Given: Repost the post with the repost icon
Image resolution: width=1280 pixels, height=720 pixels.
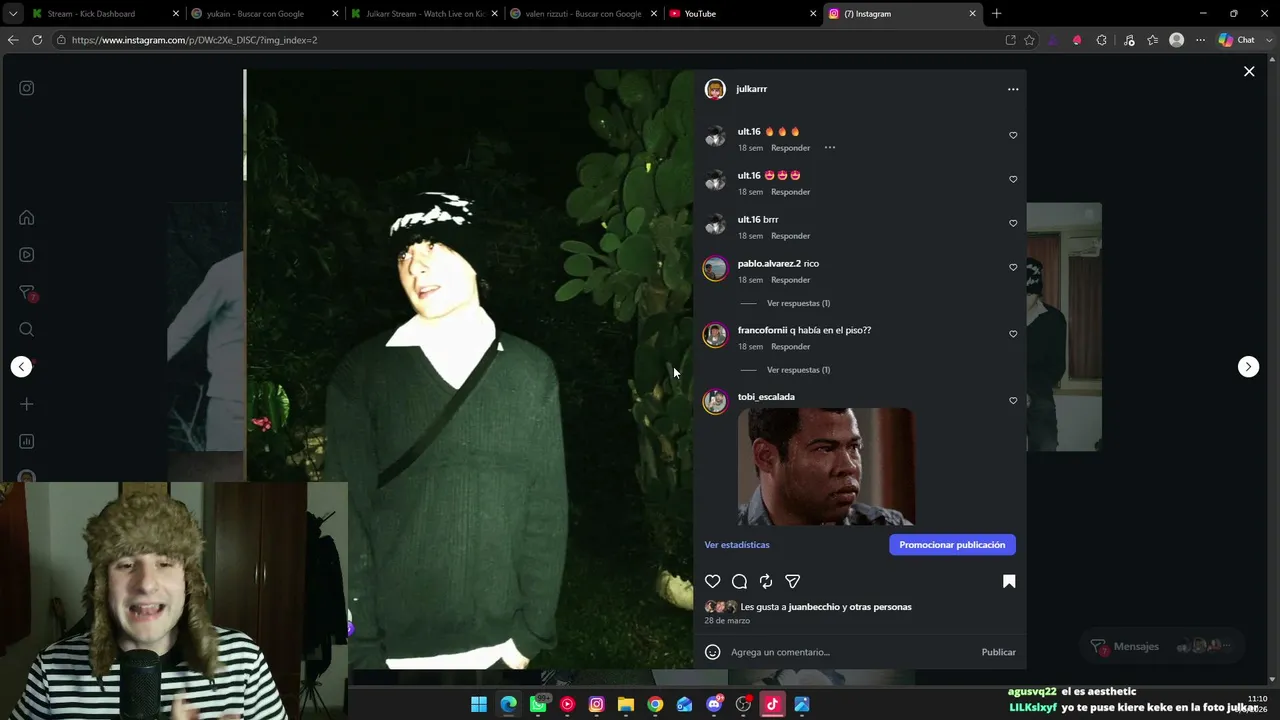Looking at the screenshot, I should 766,581.
